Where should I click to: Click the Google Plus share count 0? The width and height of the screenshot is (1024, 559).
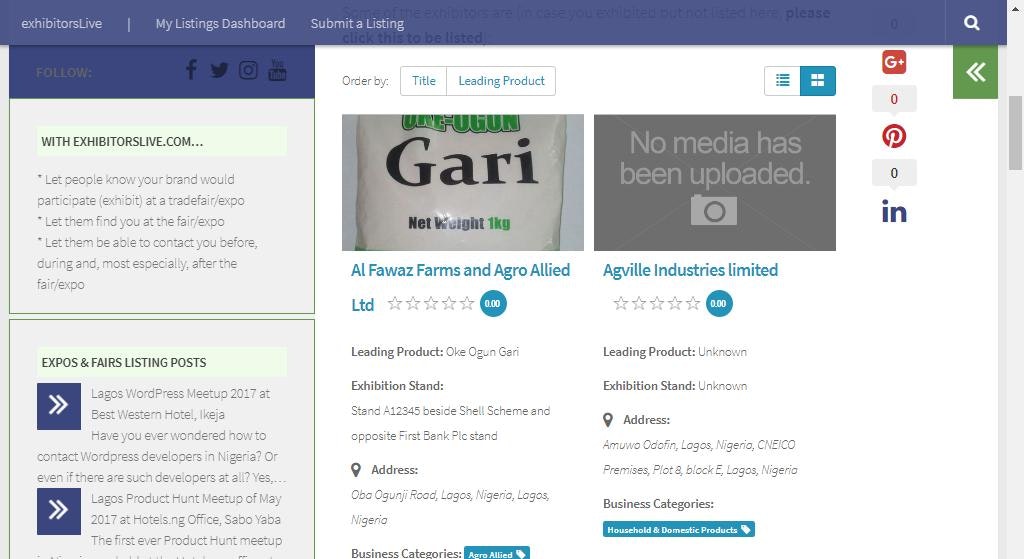point(894,99)
